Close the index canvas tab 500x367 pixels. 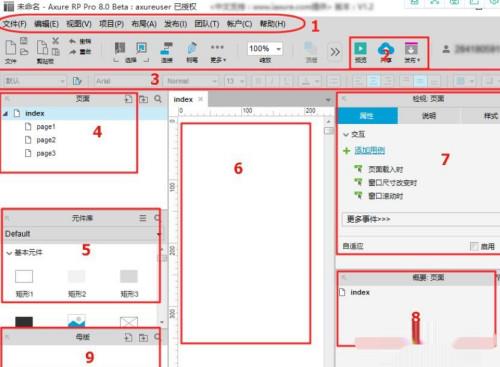click(x=200, y=99)
